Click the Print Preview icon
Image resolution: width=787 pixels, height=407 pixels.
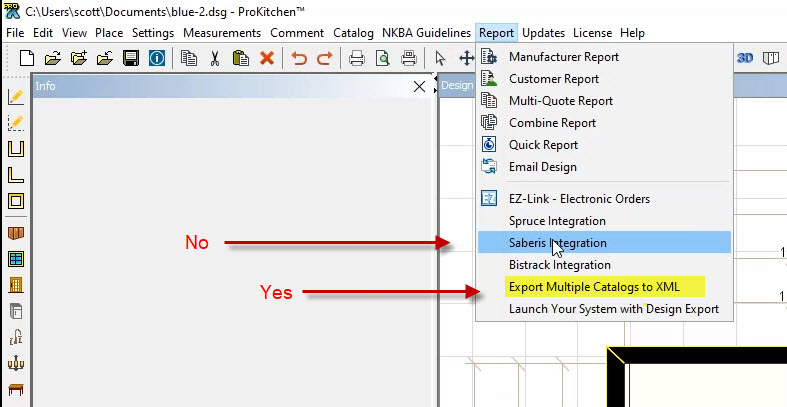[382, 58]
